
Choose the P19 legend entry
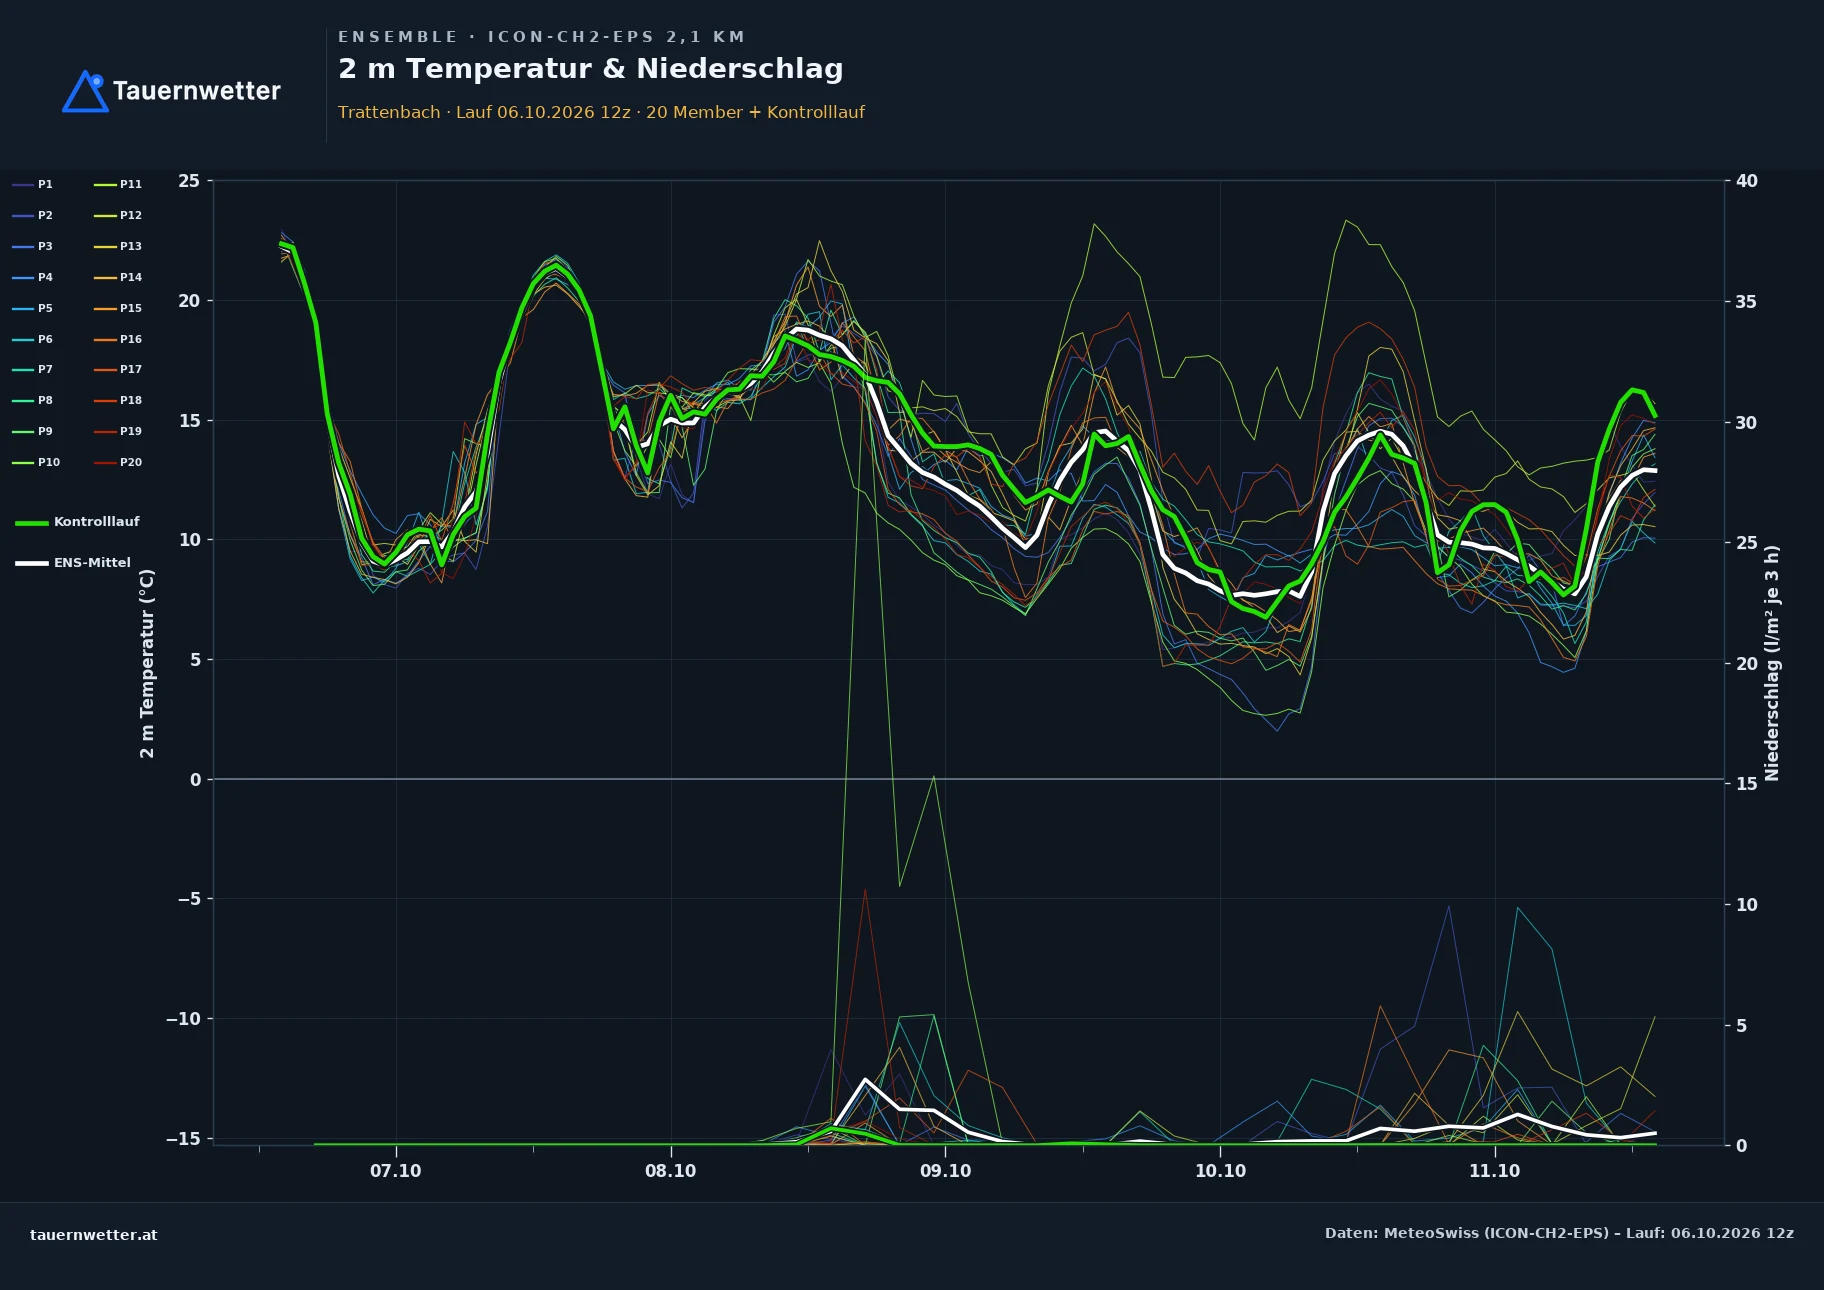(118, 431)
